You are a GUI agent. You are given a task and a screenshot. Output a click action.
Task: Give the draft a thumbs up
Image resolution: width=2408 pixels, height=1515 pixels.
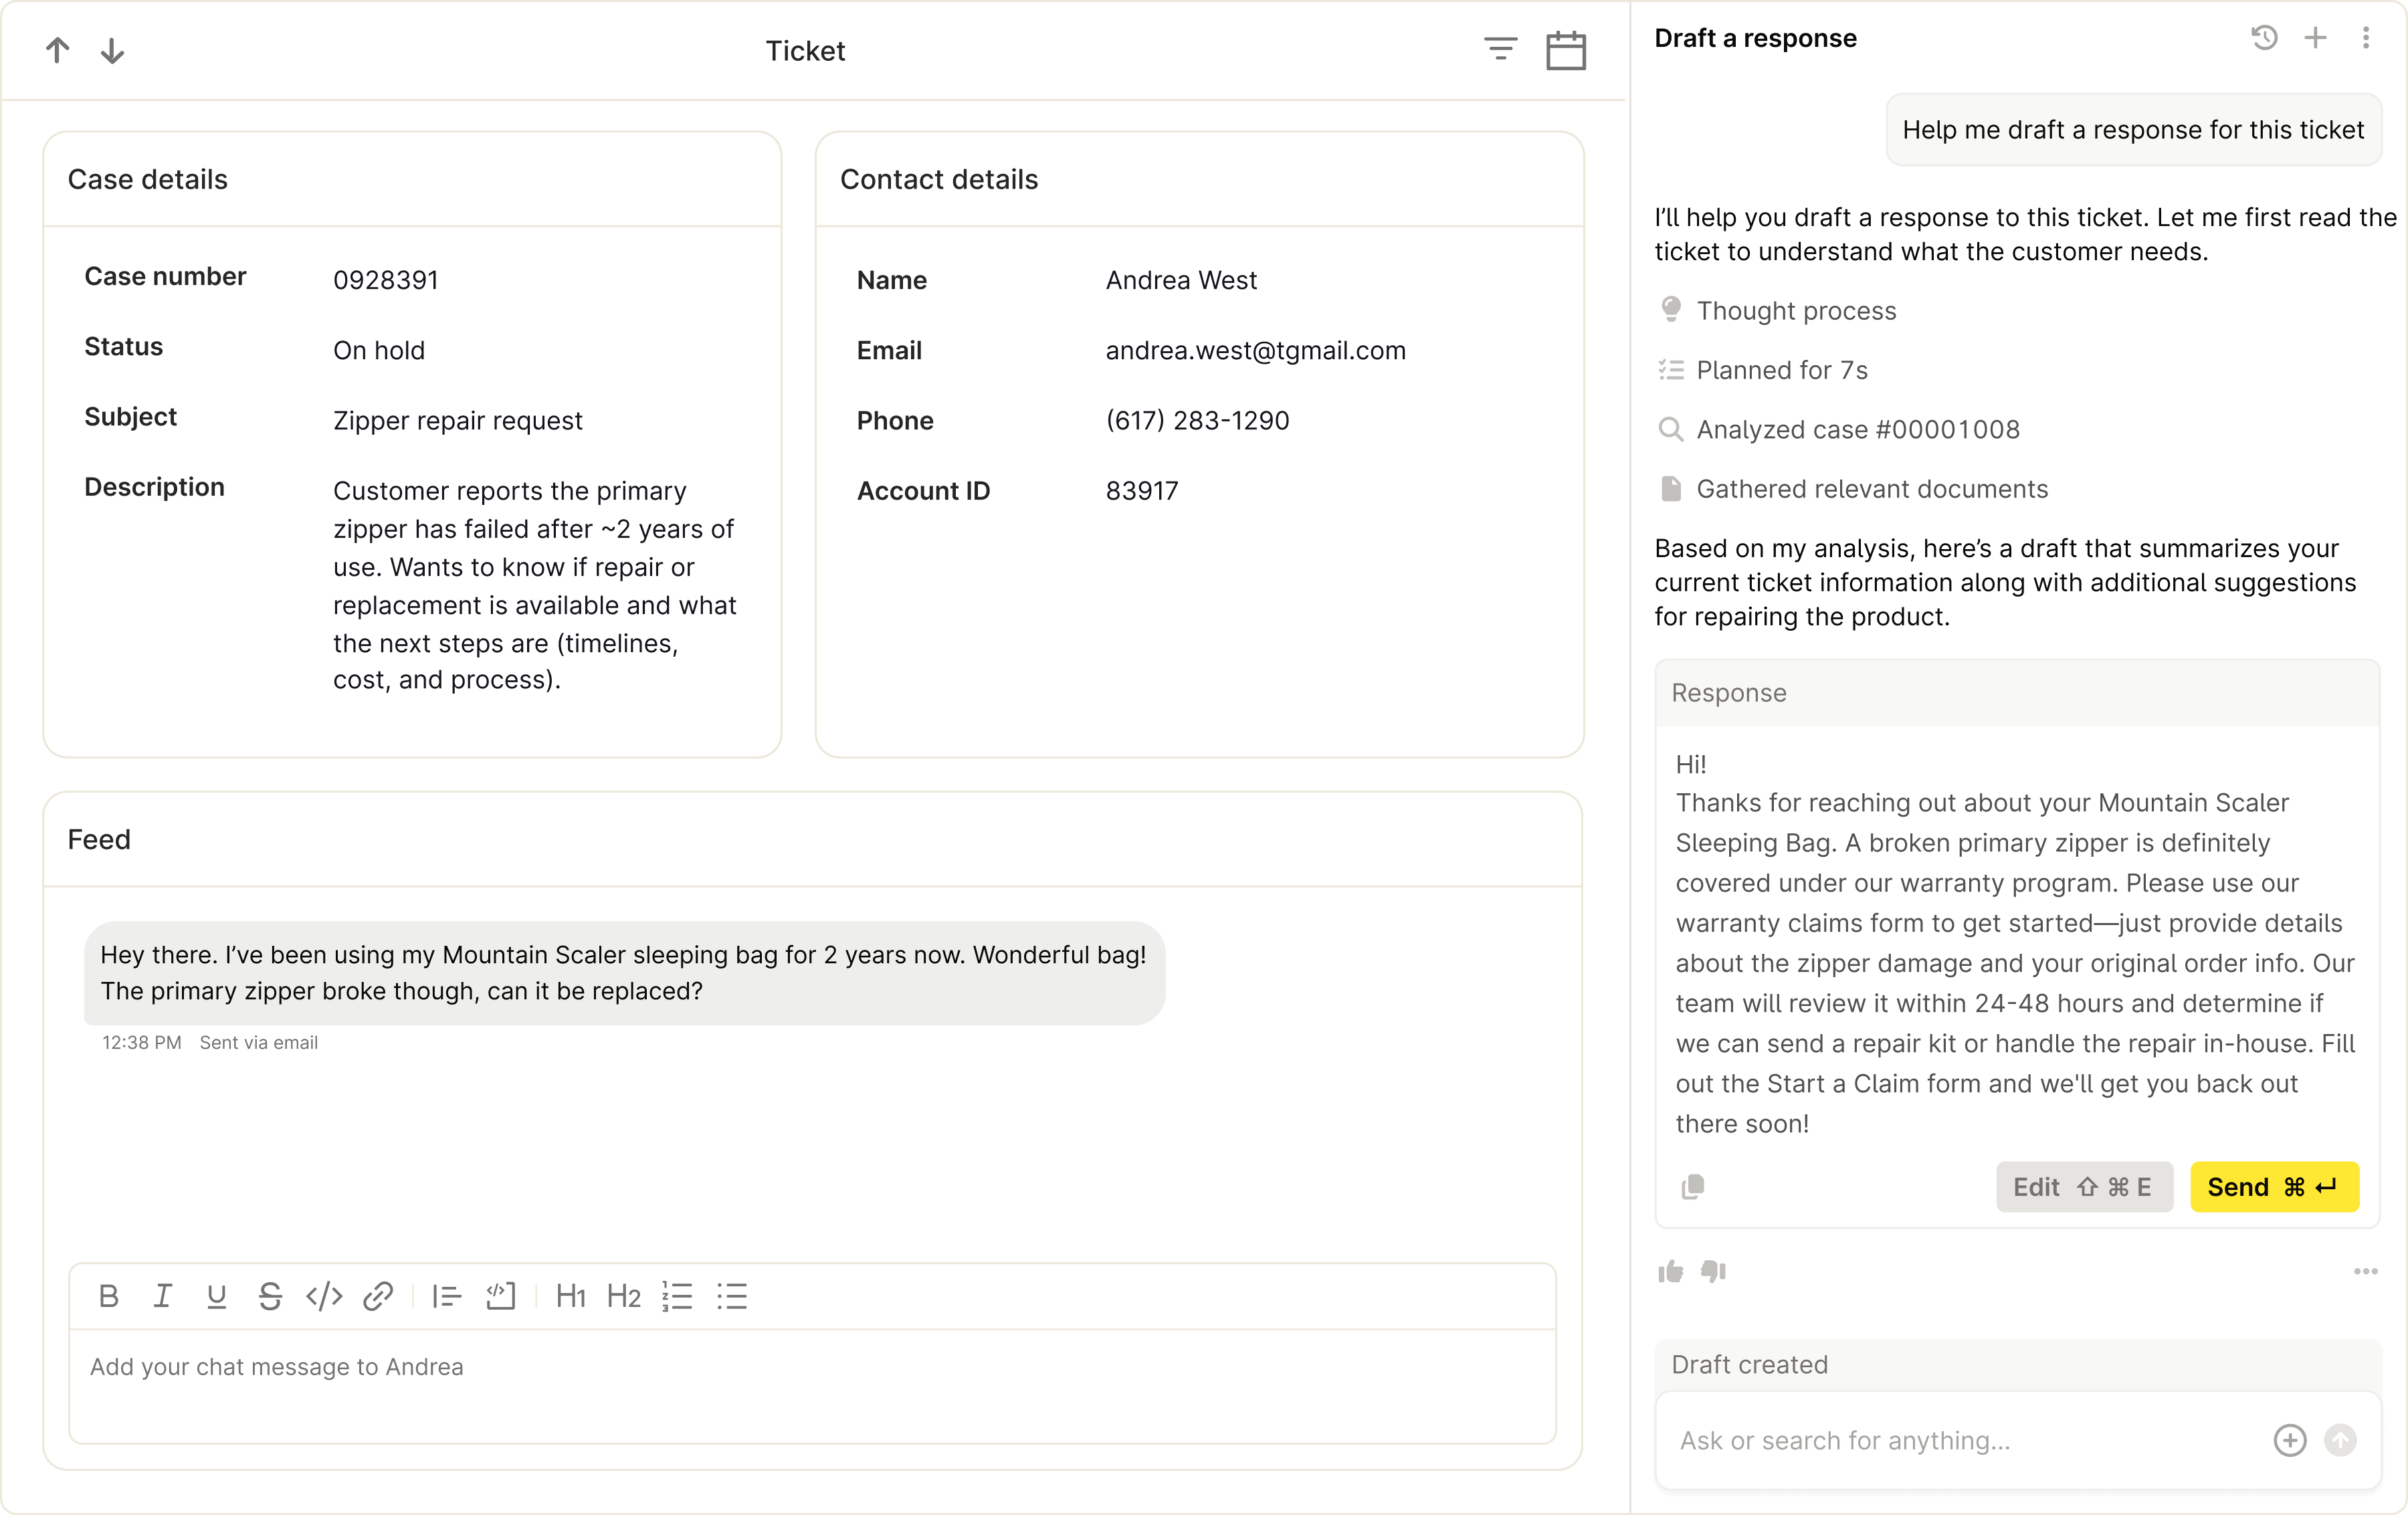(1670, 1271)
